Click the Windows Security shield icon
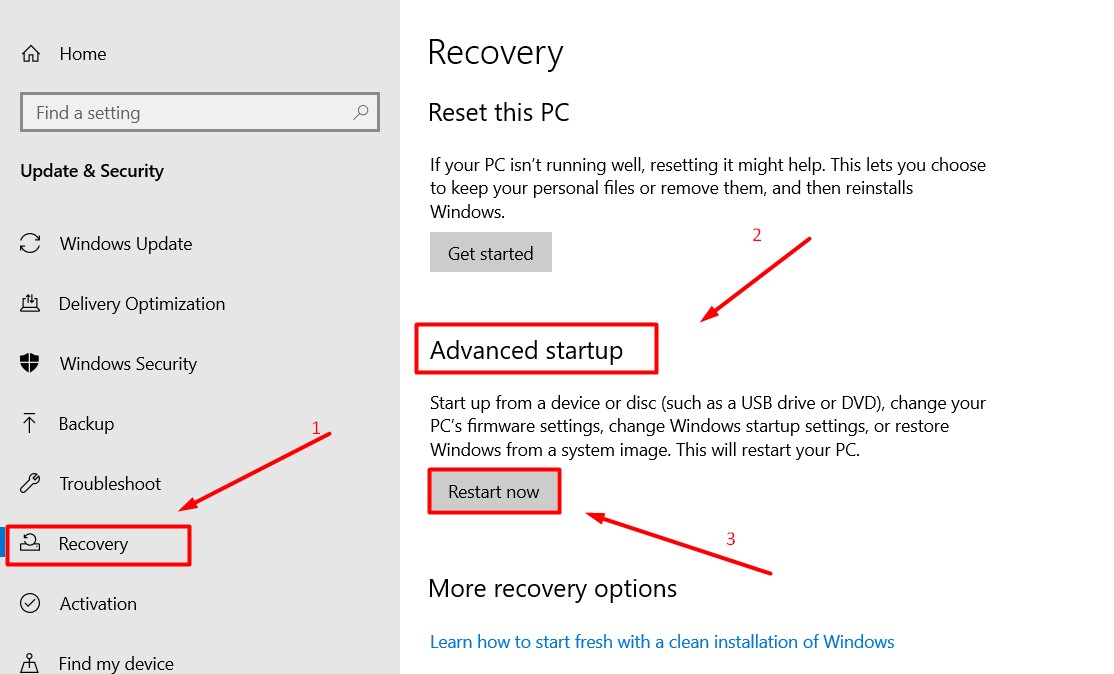The image size is (1114, 674). 30,363
